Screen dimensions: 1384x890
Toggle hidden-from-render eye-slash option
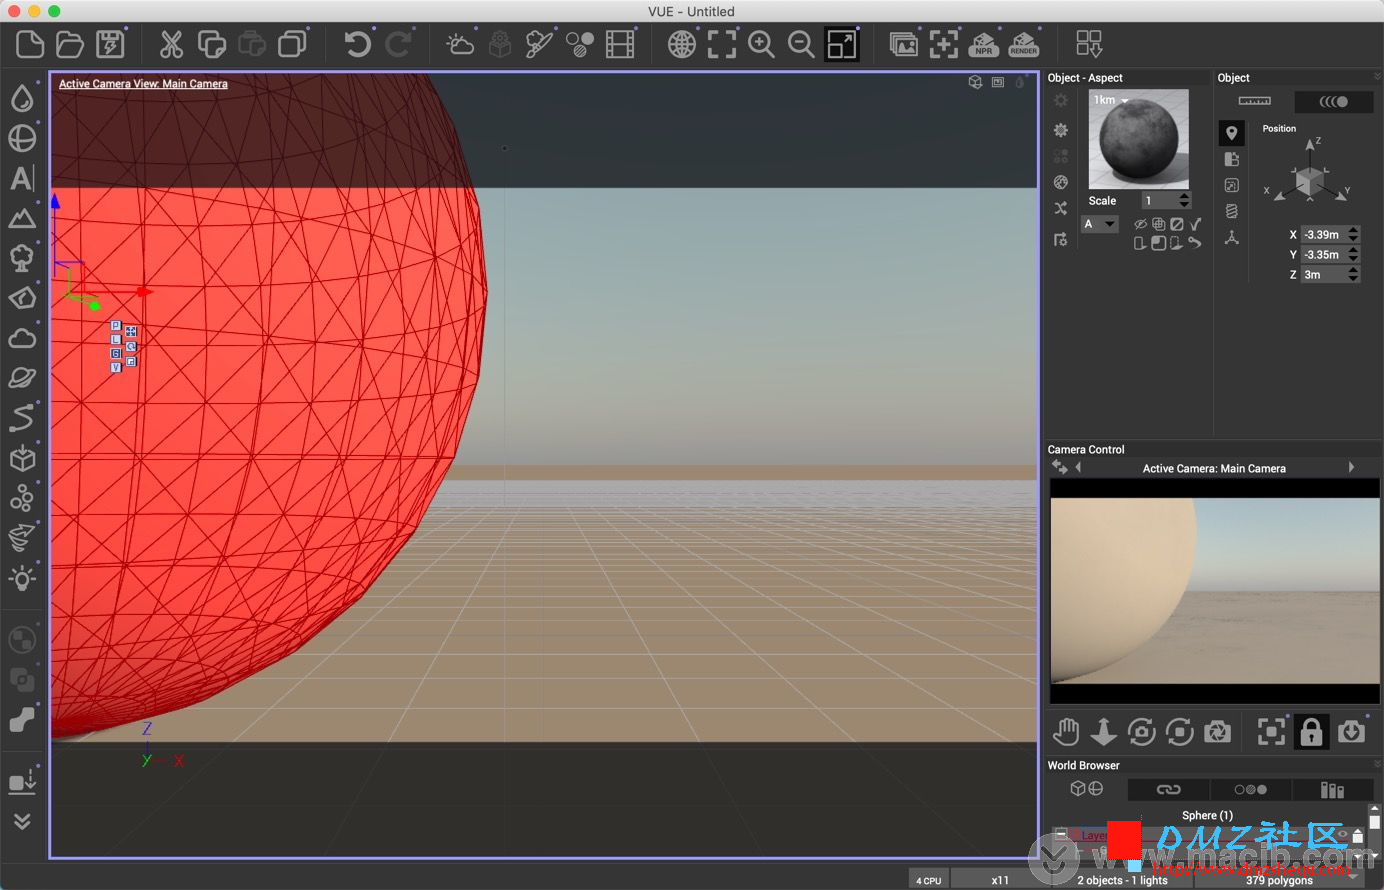pyautogui.click(x=1140, y=224)
